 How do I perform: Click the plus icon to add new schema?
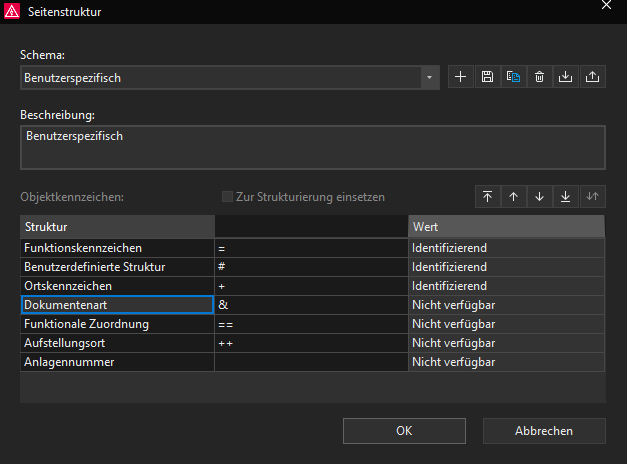point(461,77)
